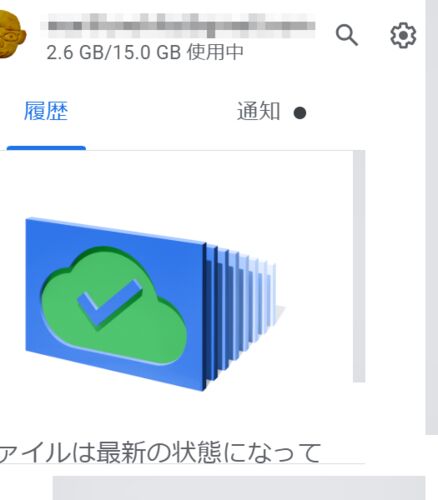Click the checkmark inside the green cloud
This screenshot has height=500, width=438.
click(x=109, y=302)
